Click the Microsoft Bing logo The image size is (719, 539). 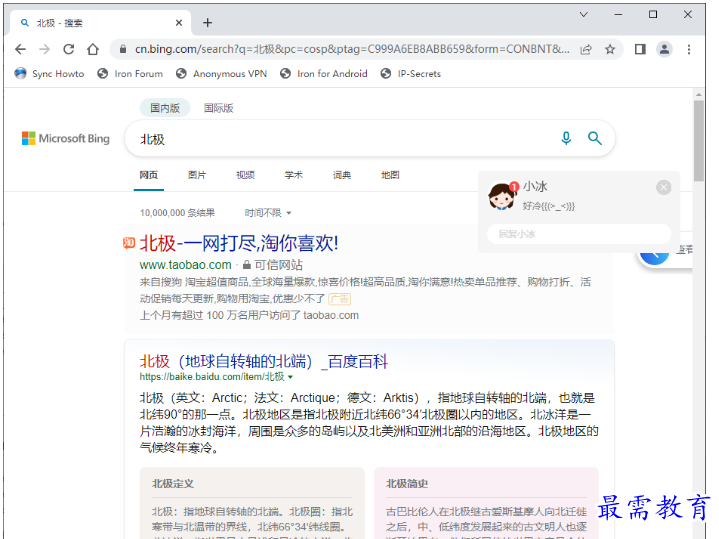pyautogui.click(x=66, y=138)
